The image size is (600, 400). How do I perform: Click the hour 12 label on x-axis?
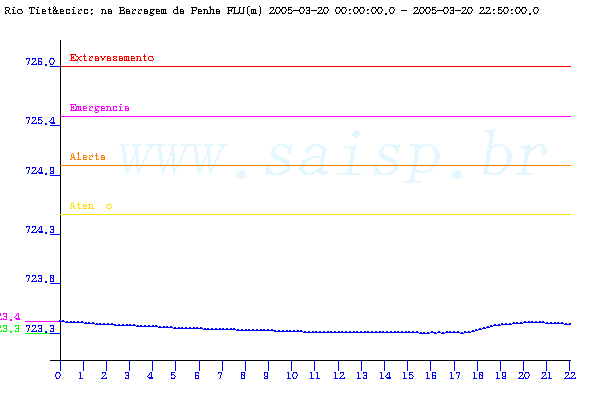339,376
